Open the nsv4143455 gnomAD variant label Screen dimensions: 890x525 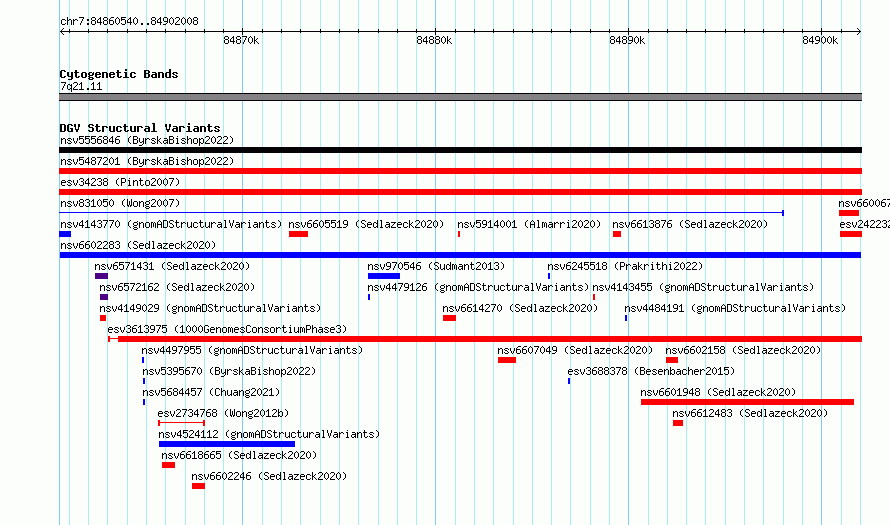click(703, 287)
